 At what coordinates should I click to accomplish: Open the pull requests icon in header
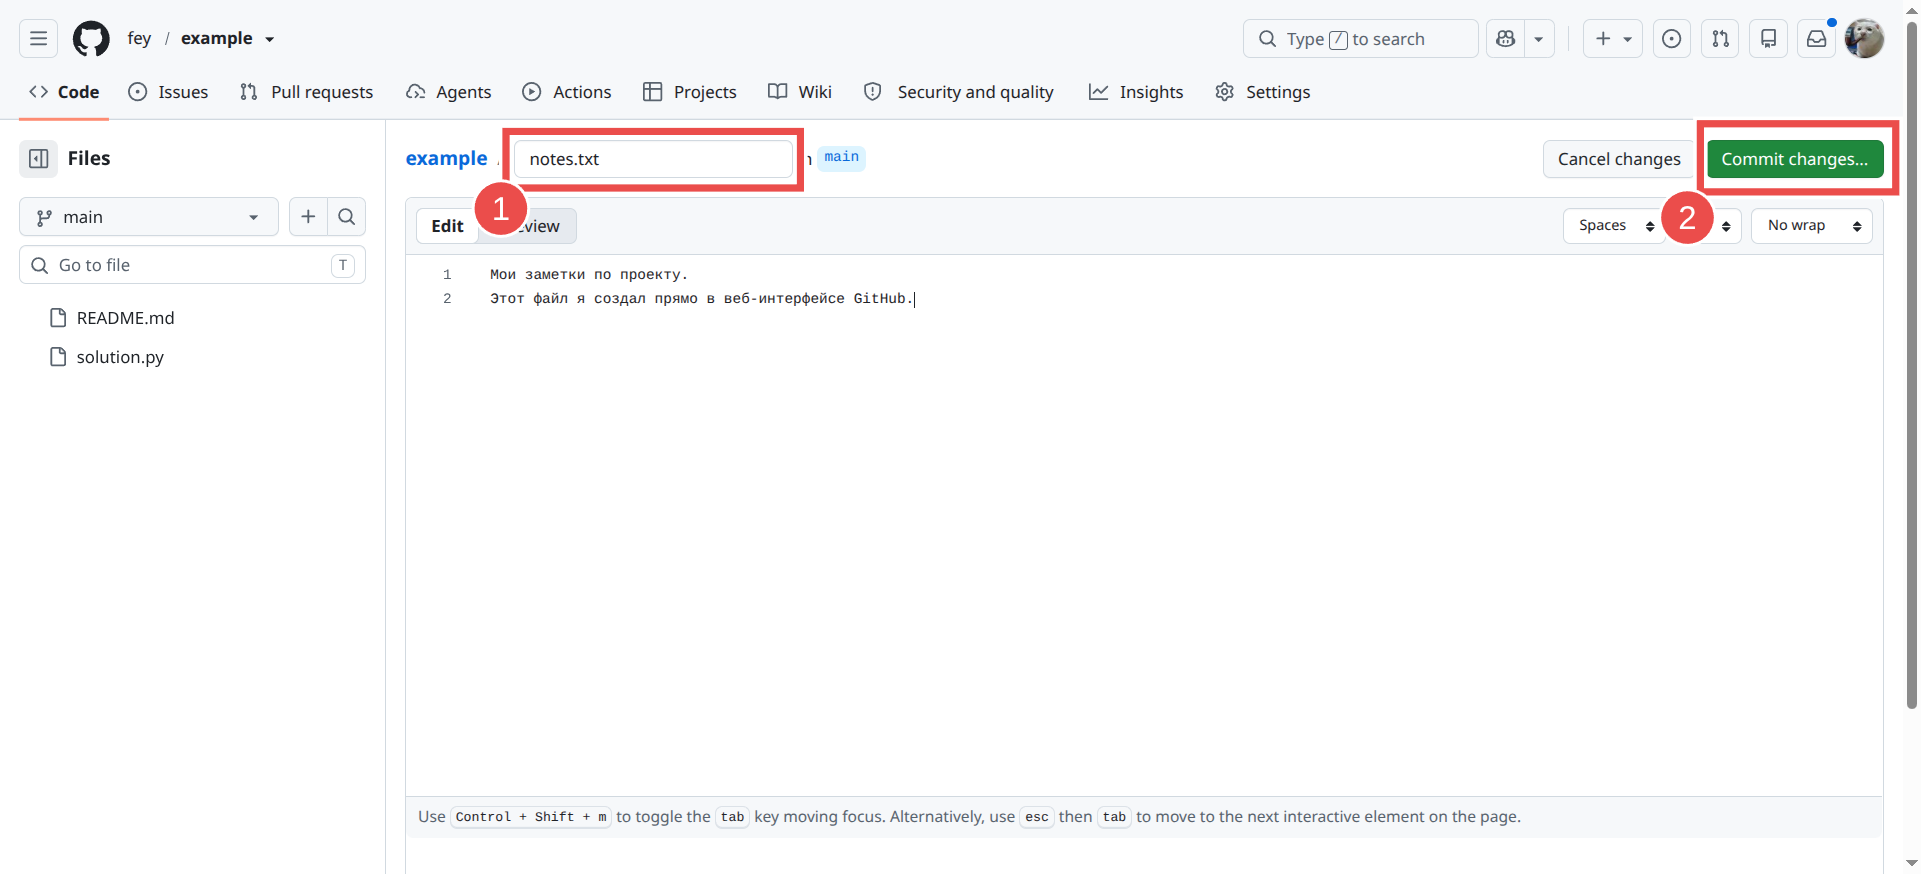point(1720,39)
